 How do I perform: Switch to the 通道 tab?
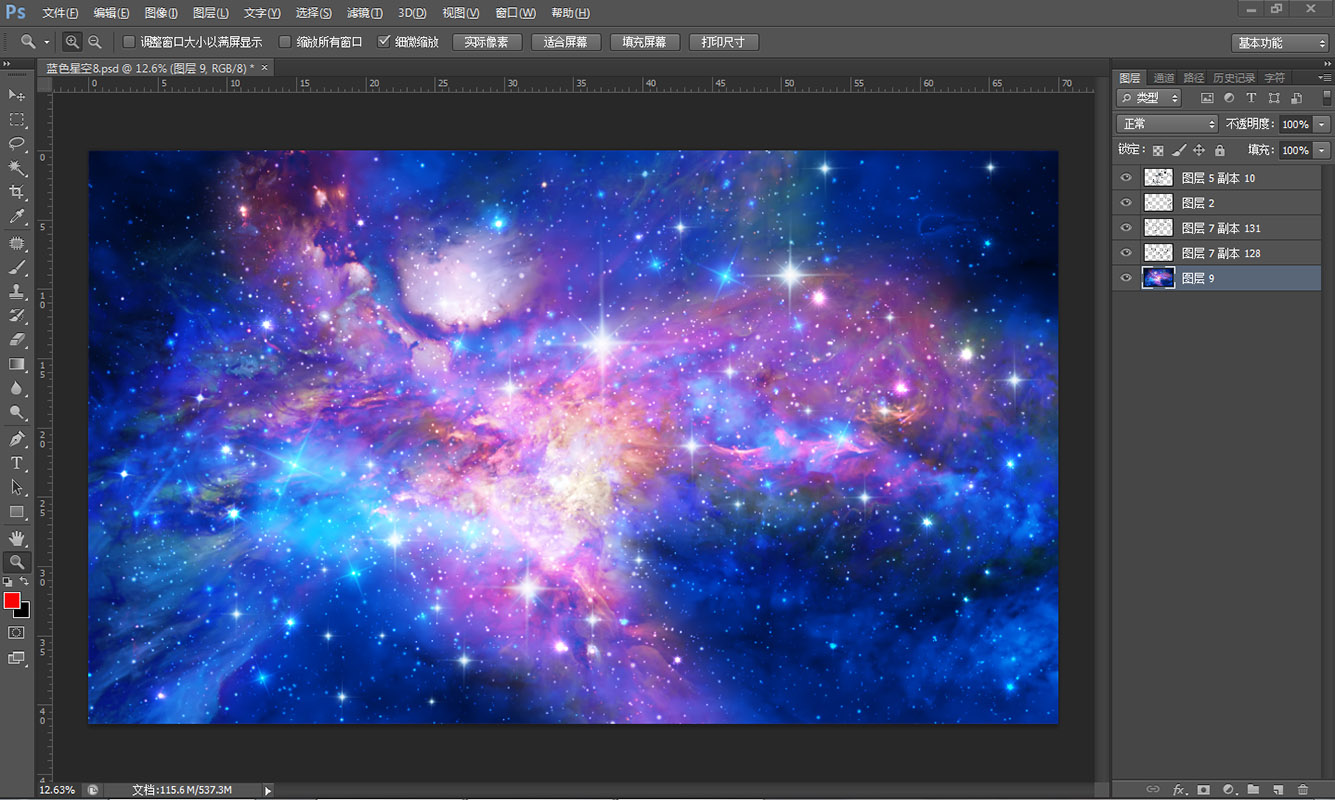pyautogui.click(x=1164, y=77)
